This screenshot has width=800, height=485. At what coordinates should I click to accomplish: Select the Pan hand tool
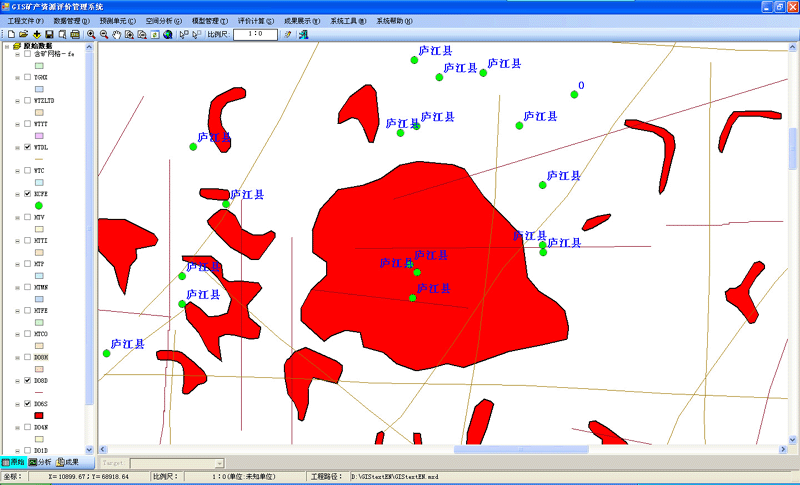pos(117,34)
